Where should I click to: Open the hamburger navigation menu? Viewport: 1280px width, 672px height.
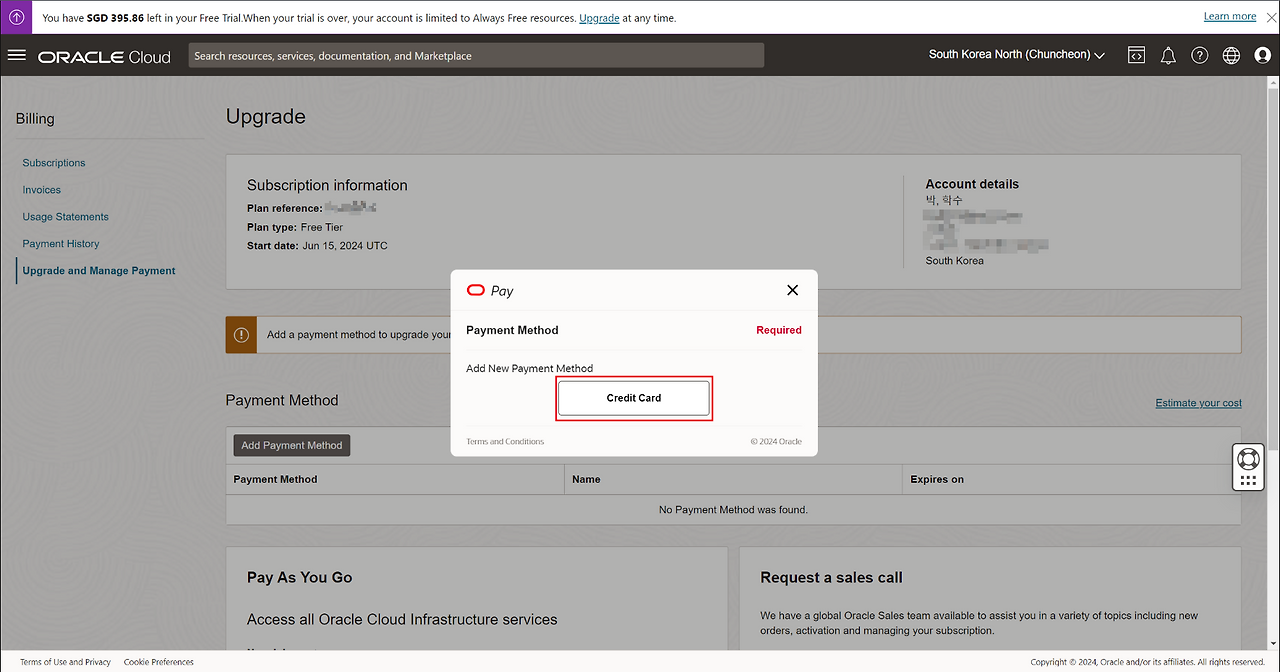(16, 55)
